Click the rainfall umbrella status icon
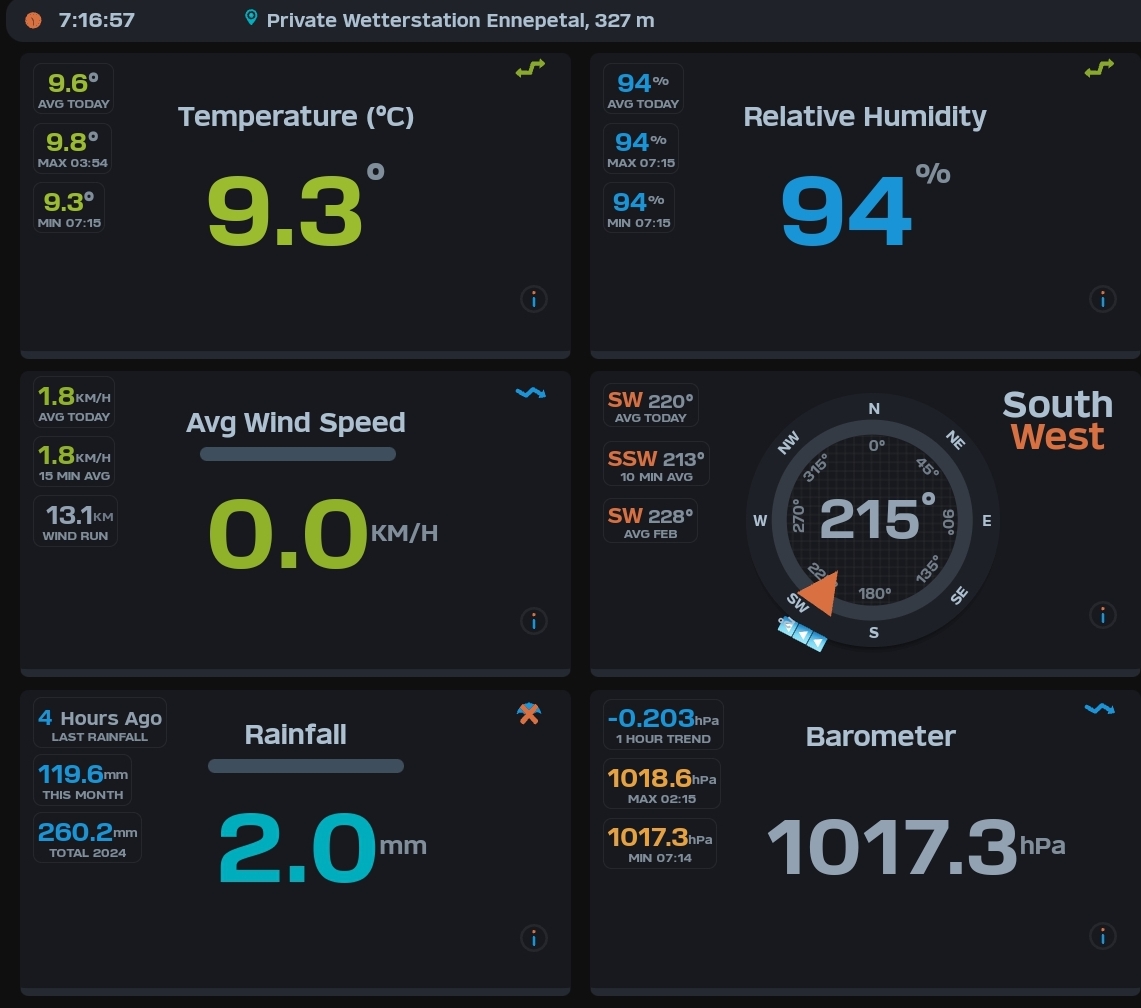Image resolution: width=1141 pixels, height=1008 pixels. pos(528,713)
